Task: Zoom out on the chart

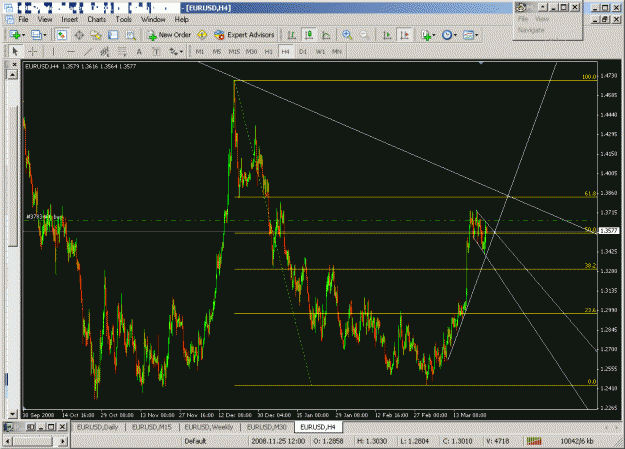Action: point(364,35)
